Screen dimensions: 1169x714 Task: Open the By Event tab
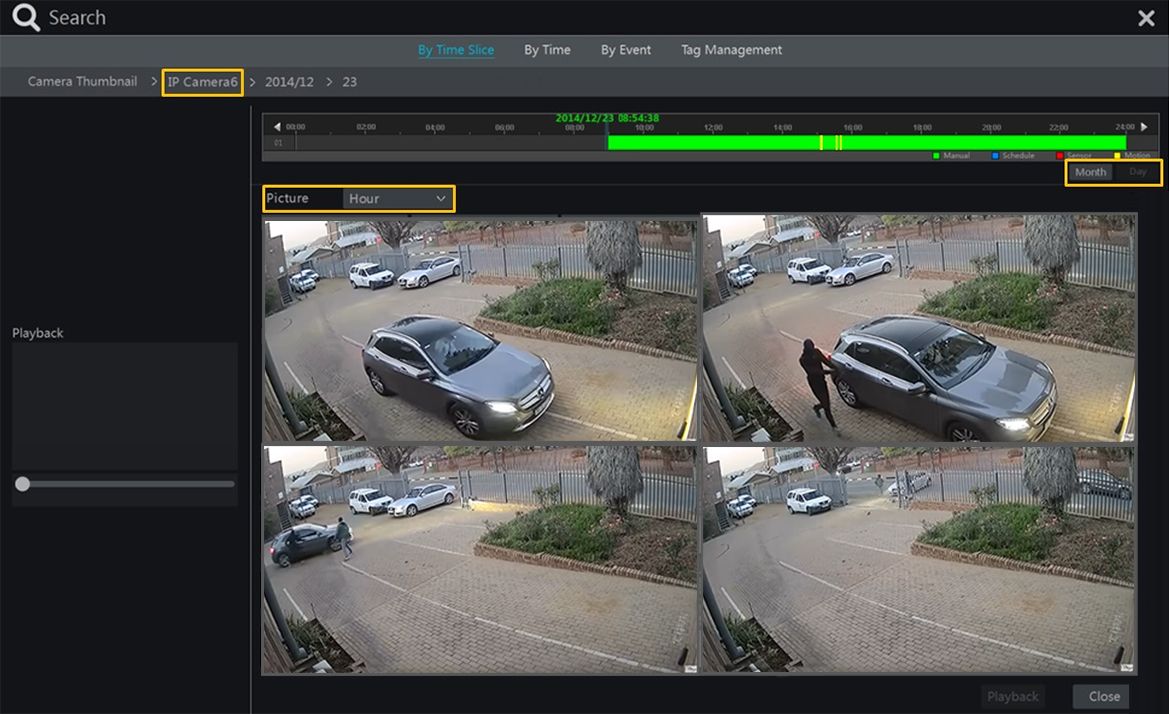coord(625,50)
